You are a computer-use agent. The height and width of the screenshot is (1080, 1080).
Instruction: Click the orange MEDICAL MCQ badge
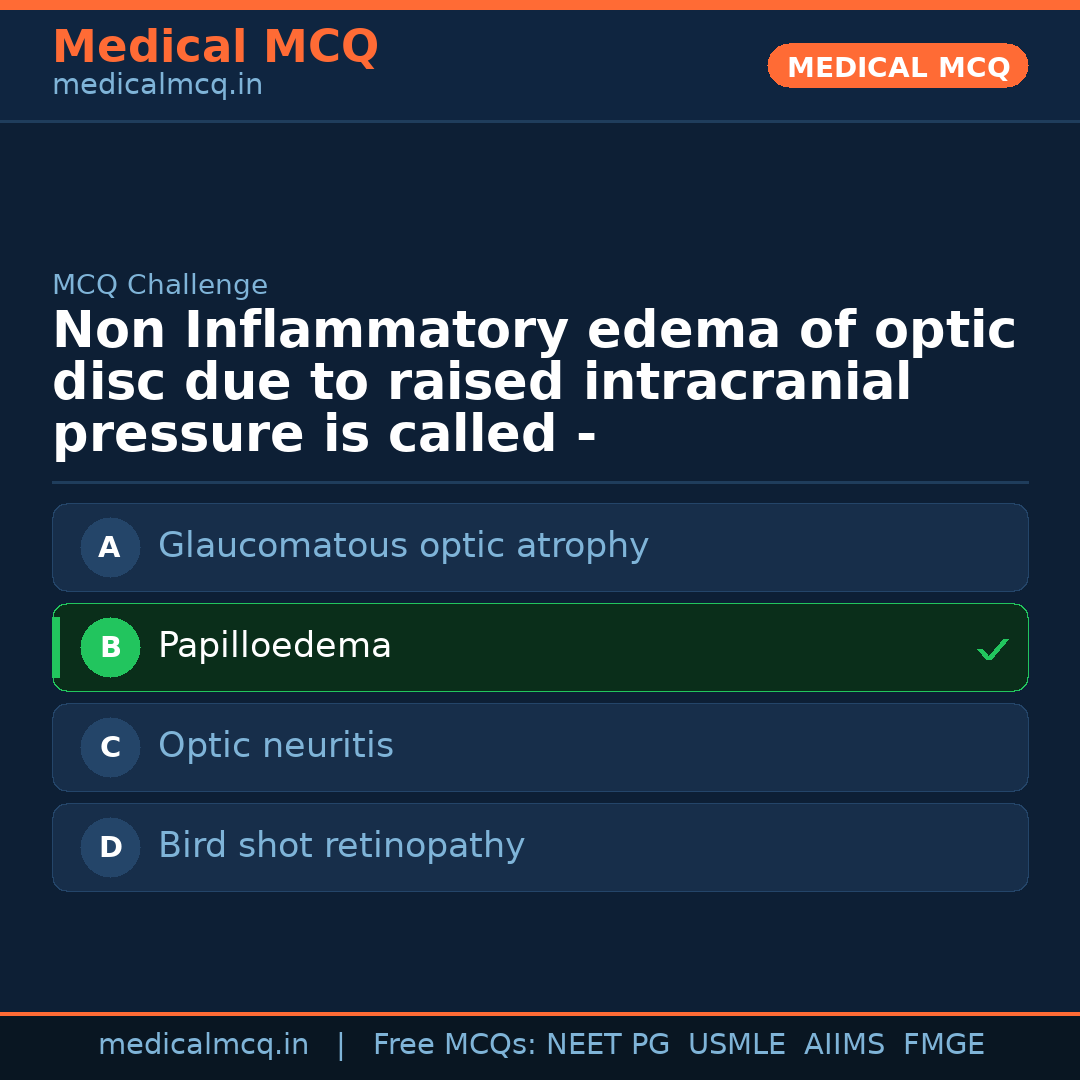[898, 66]
